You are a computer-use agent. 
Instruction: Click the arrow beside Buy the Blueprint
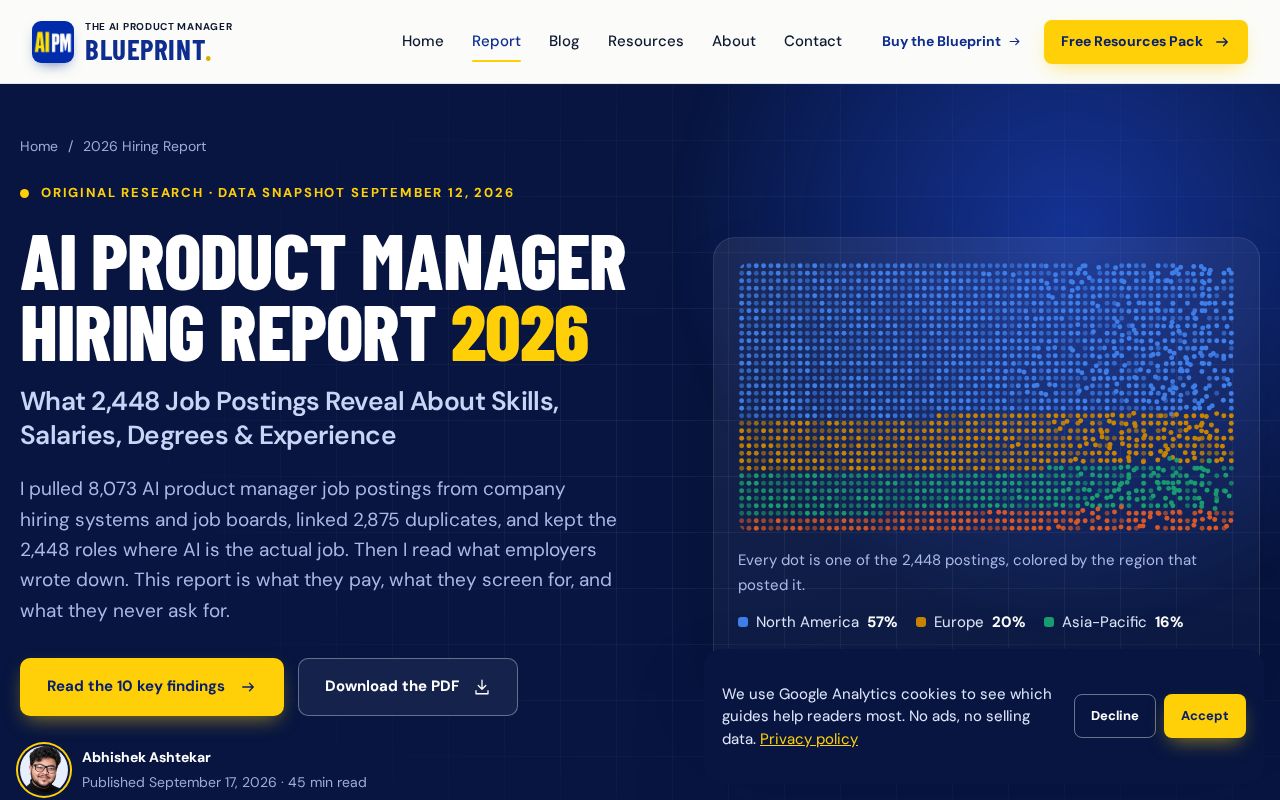[x=1014, y=42]
